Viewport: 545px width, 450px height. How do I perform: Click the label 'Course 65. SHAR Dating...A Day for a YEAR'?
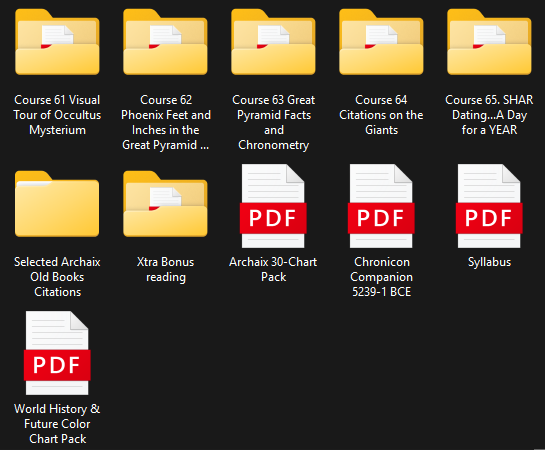pyautogui.click(x=489, y=115)
